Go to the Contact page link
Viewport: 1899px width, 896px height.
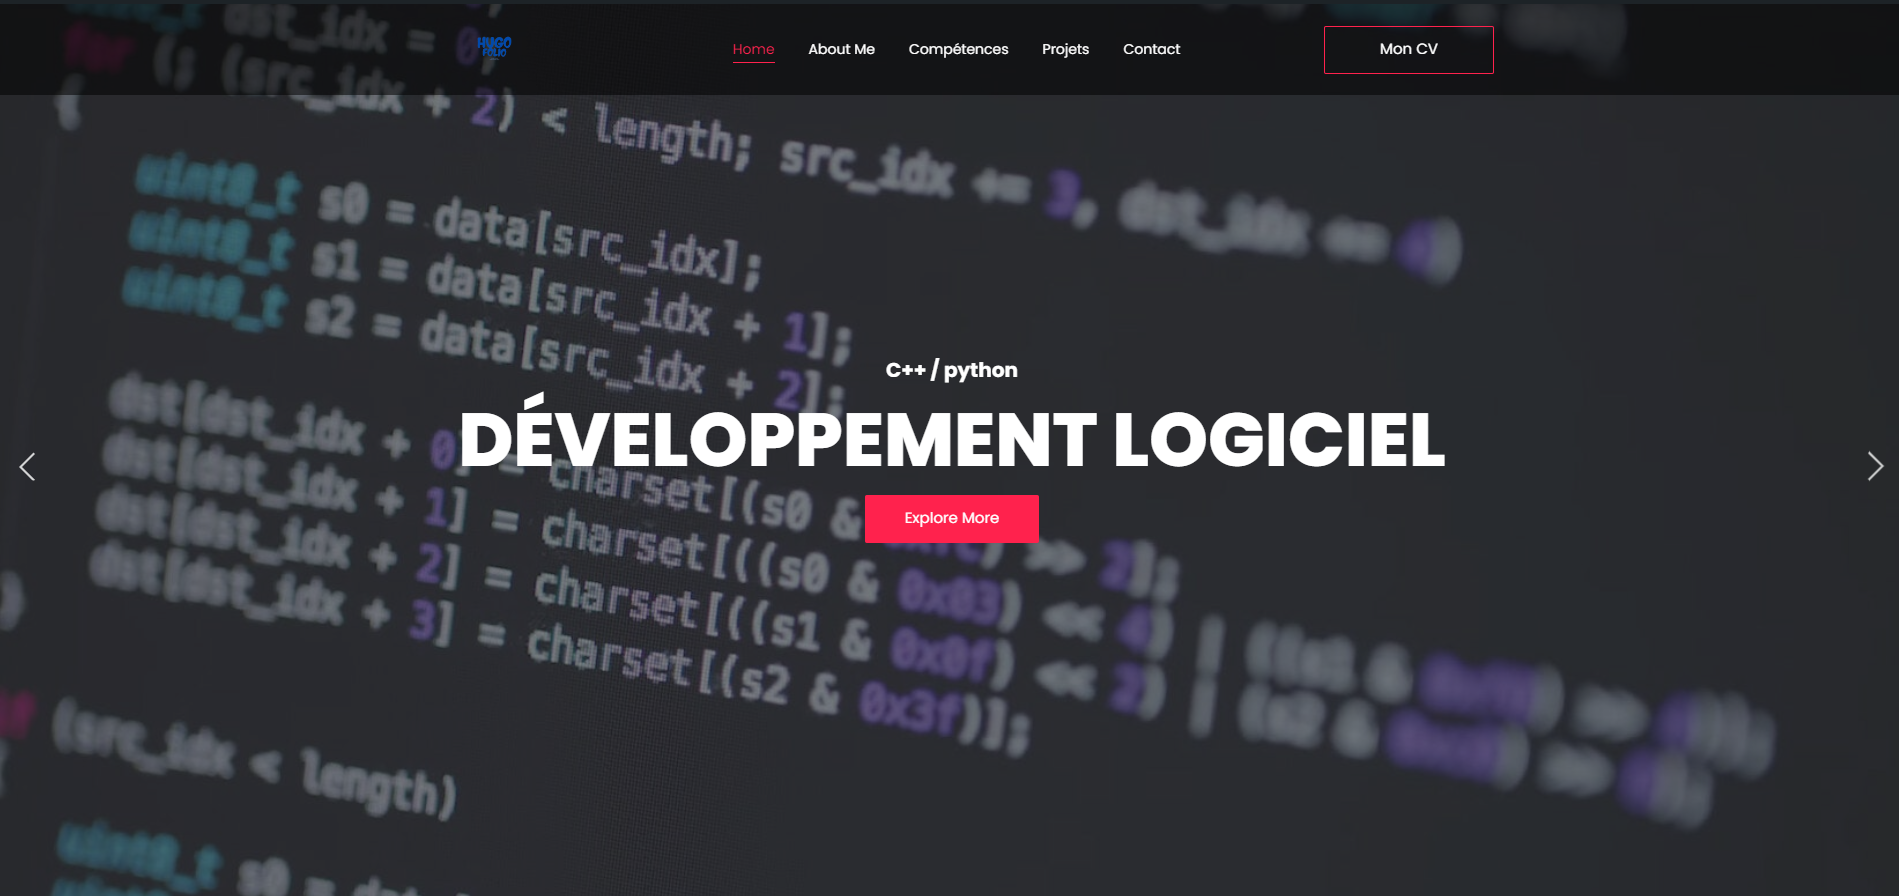(x=1151, y=49)
